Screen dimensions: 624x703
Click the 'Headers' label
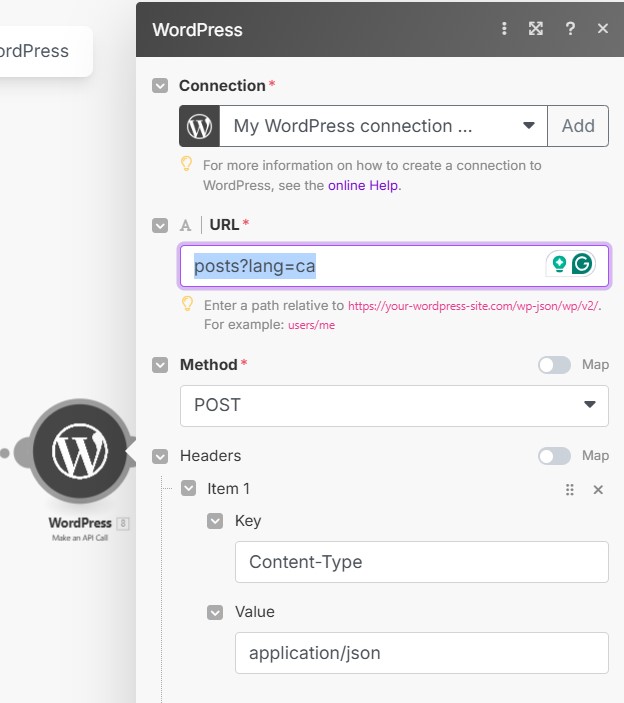click(x=210, y=456)
